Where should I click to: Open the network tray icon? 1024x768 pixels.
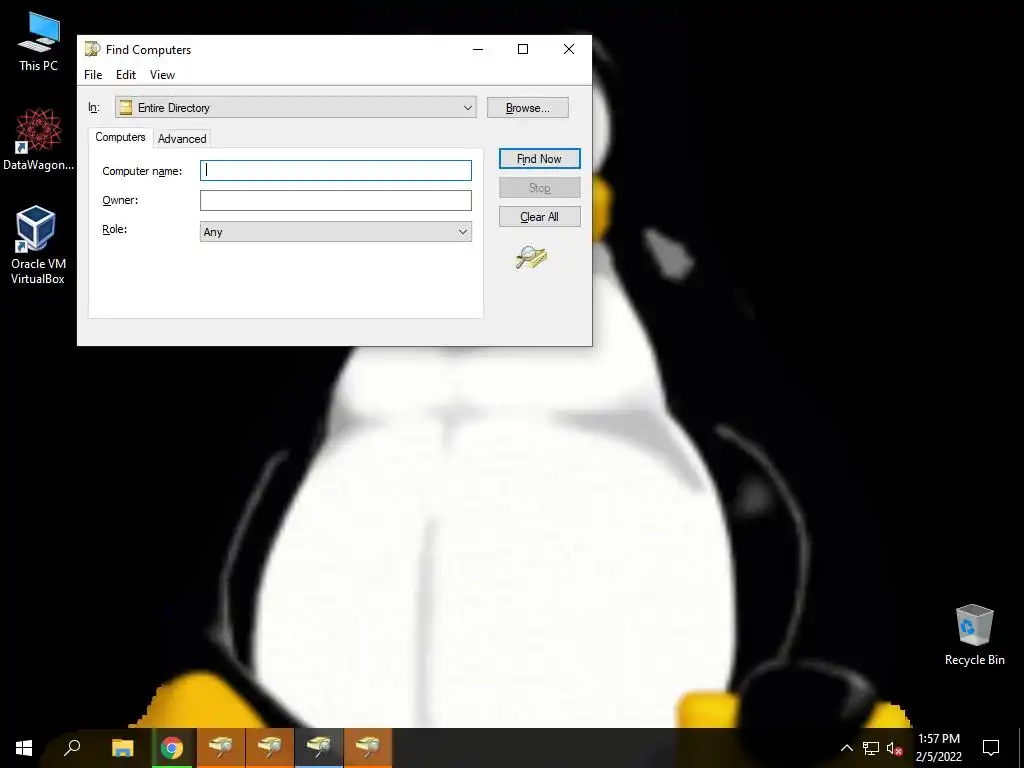pyautogui.click(x=871, y=748)
